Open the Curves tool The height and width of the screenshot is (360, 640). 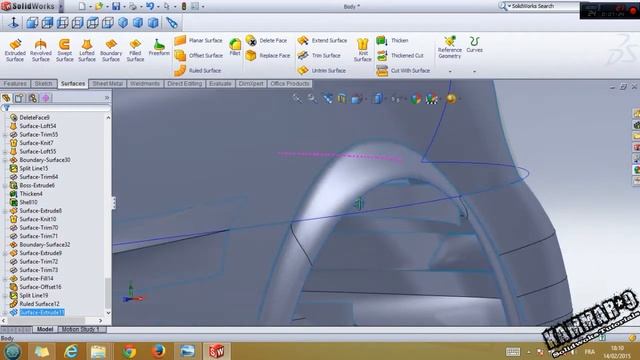(x=474, y=44)
